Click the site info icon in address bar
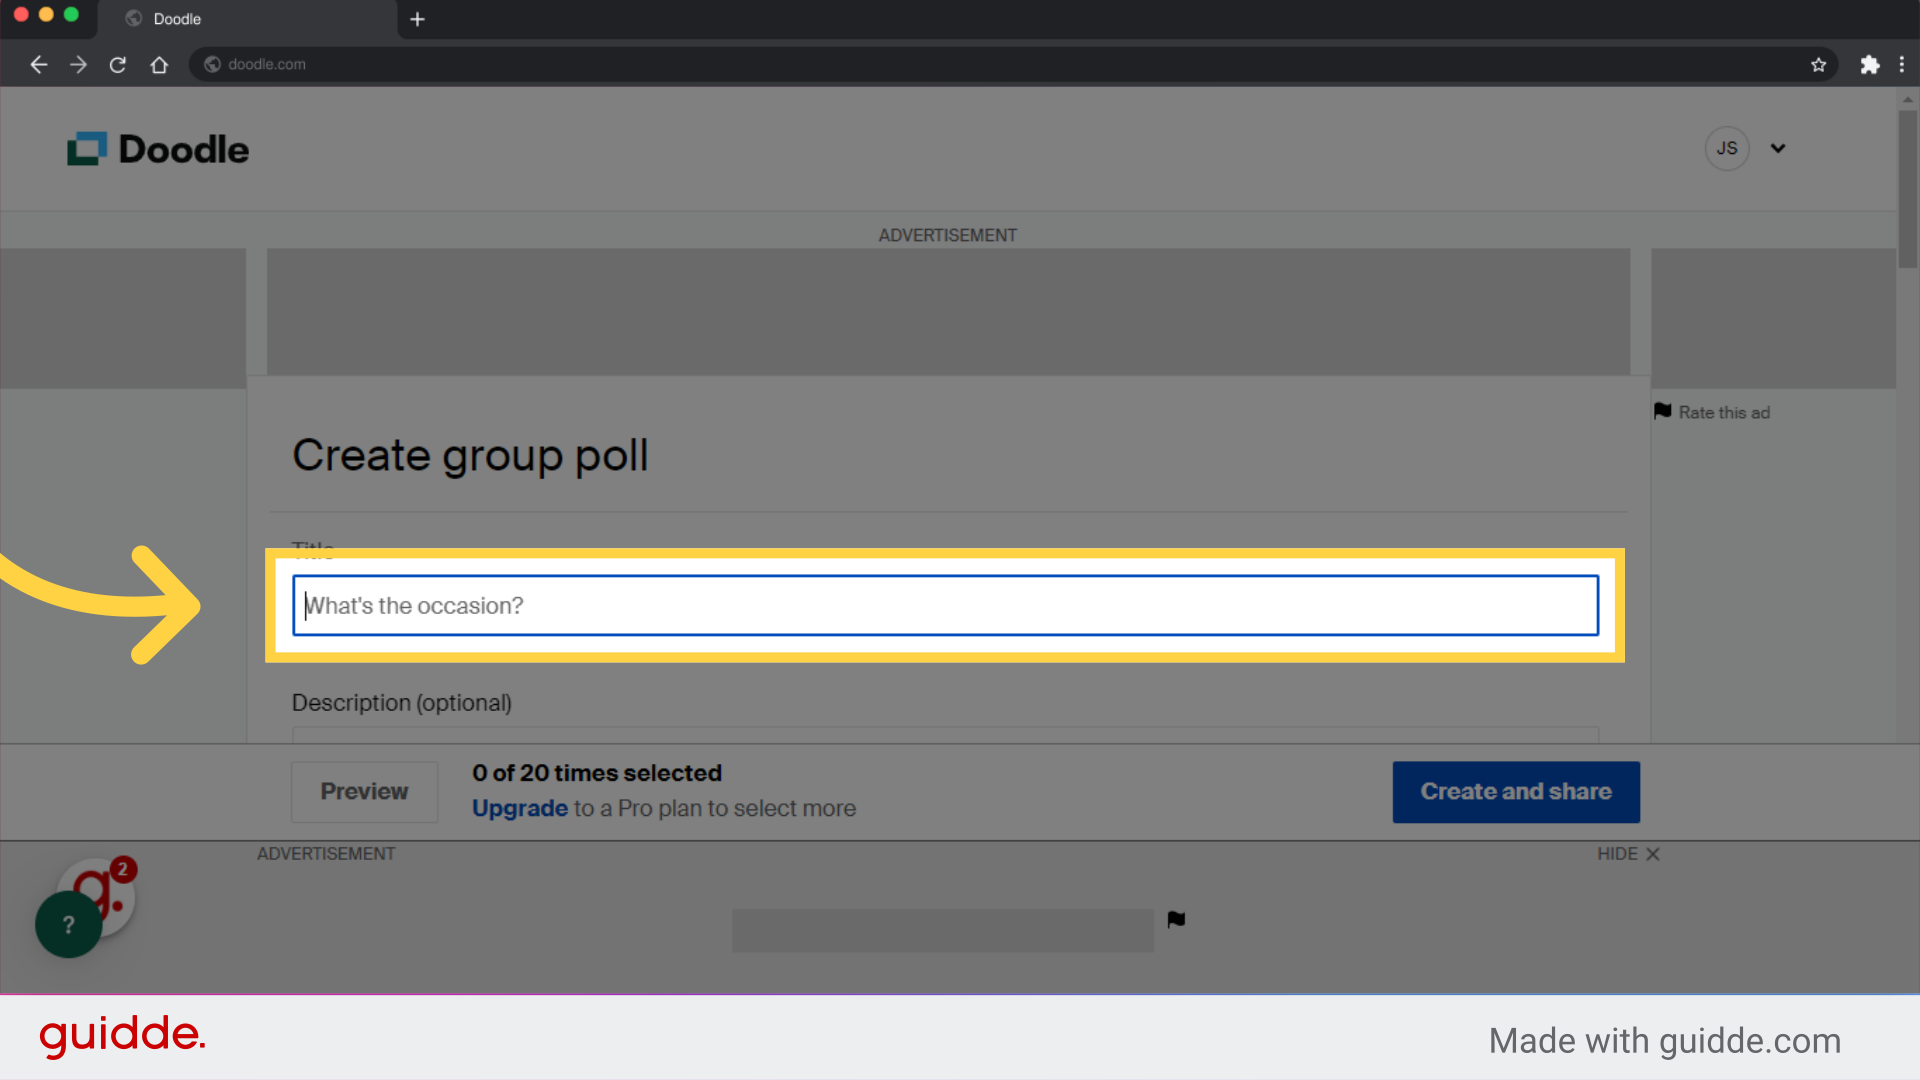 click(212, 64)
